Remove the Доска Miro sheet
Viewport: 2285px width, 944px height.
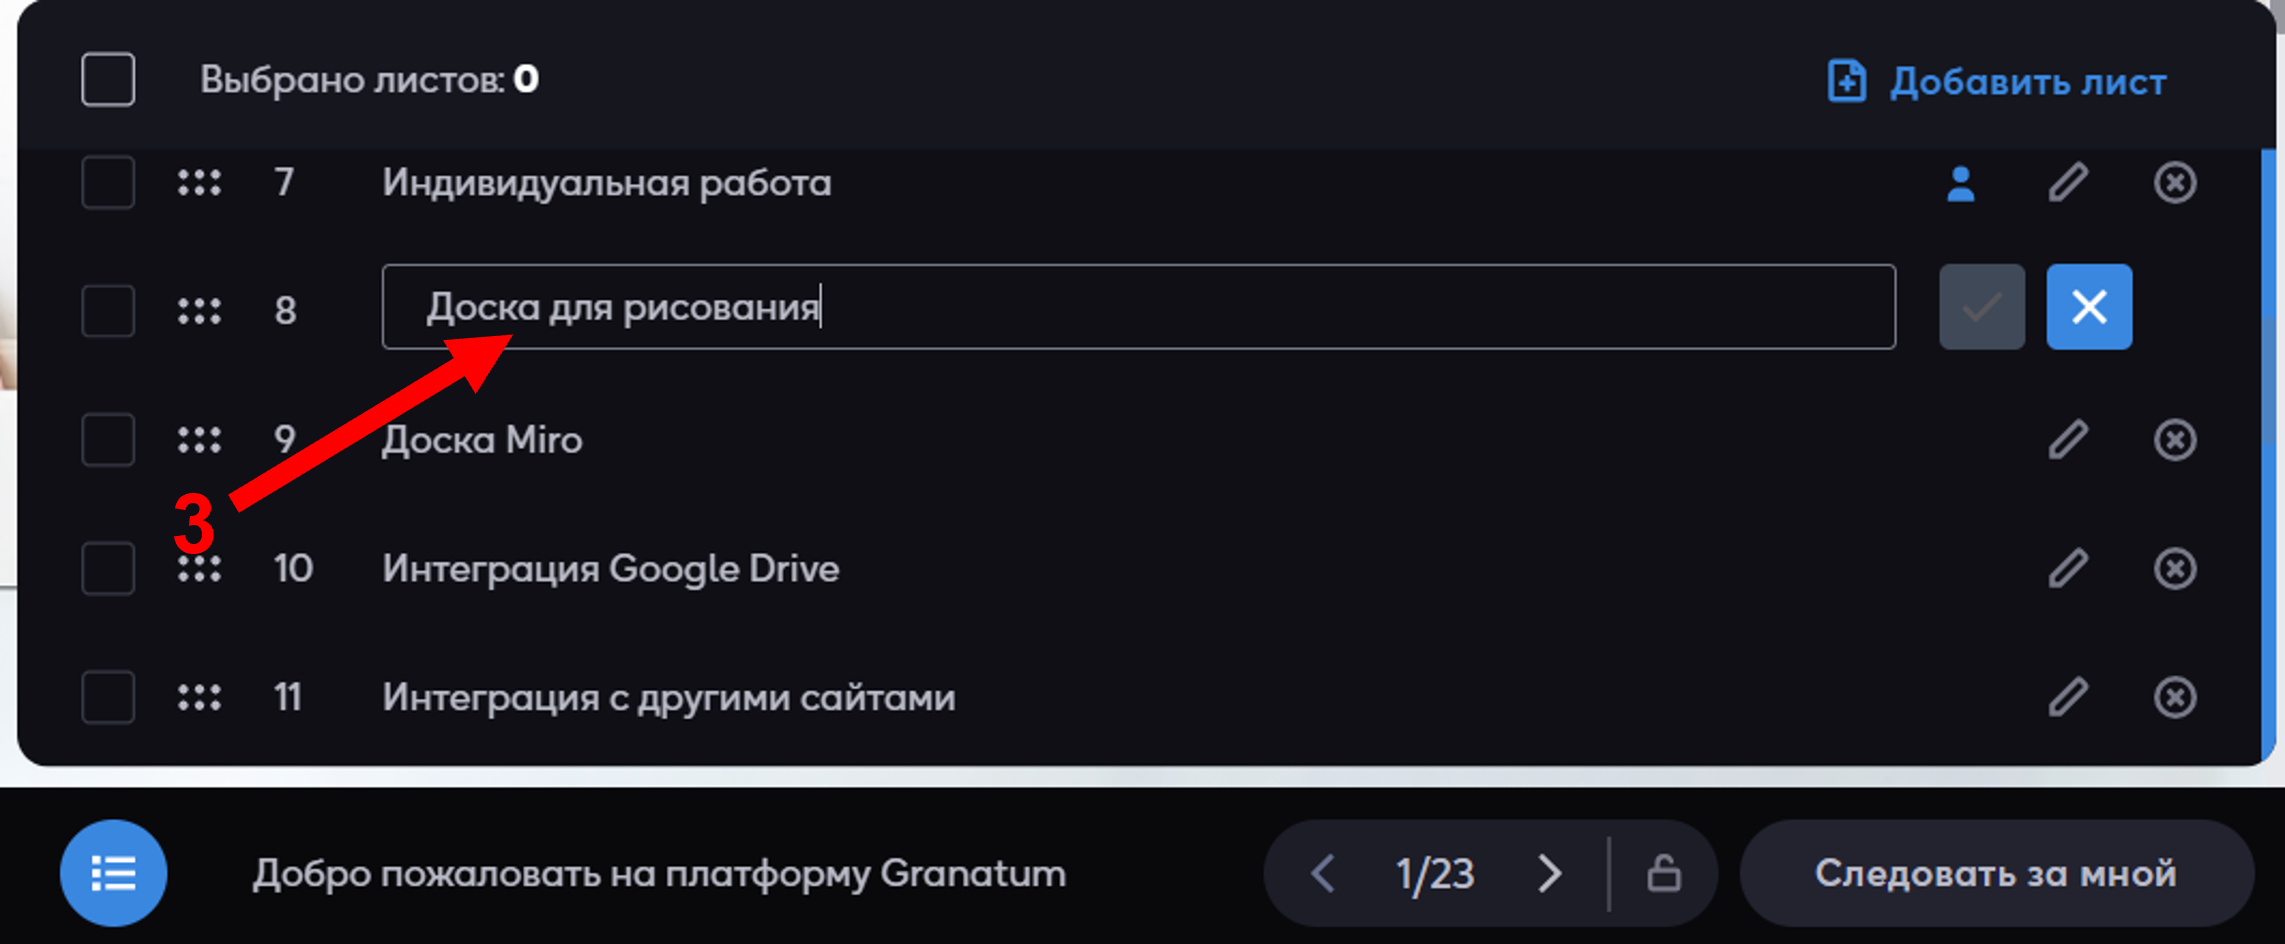2175,440
